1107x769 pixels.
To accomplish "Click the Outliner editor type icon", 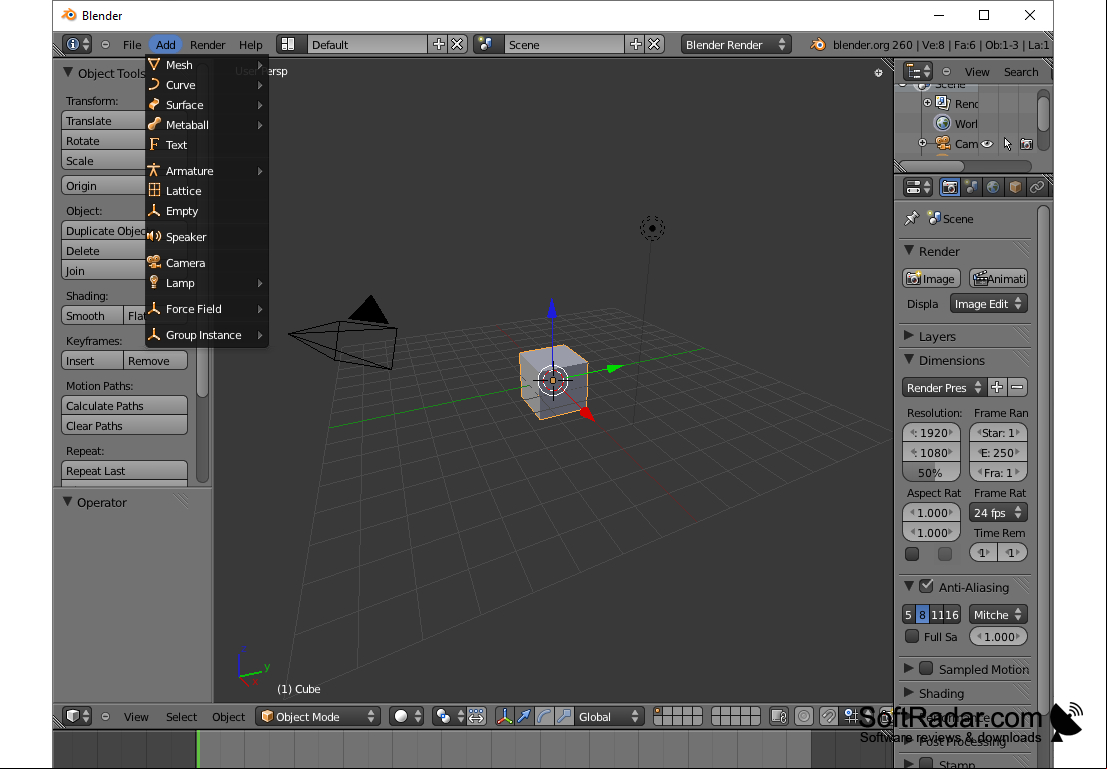I will point(918,71).
